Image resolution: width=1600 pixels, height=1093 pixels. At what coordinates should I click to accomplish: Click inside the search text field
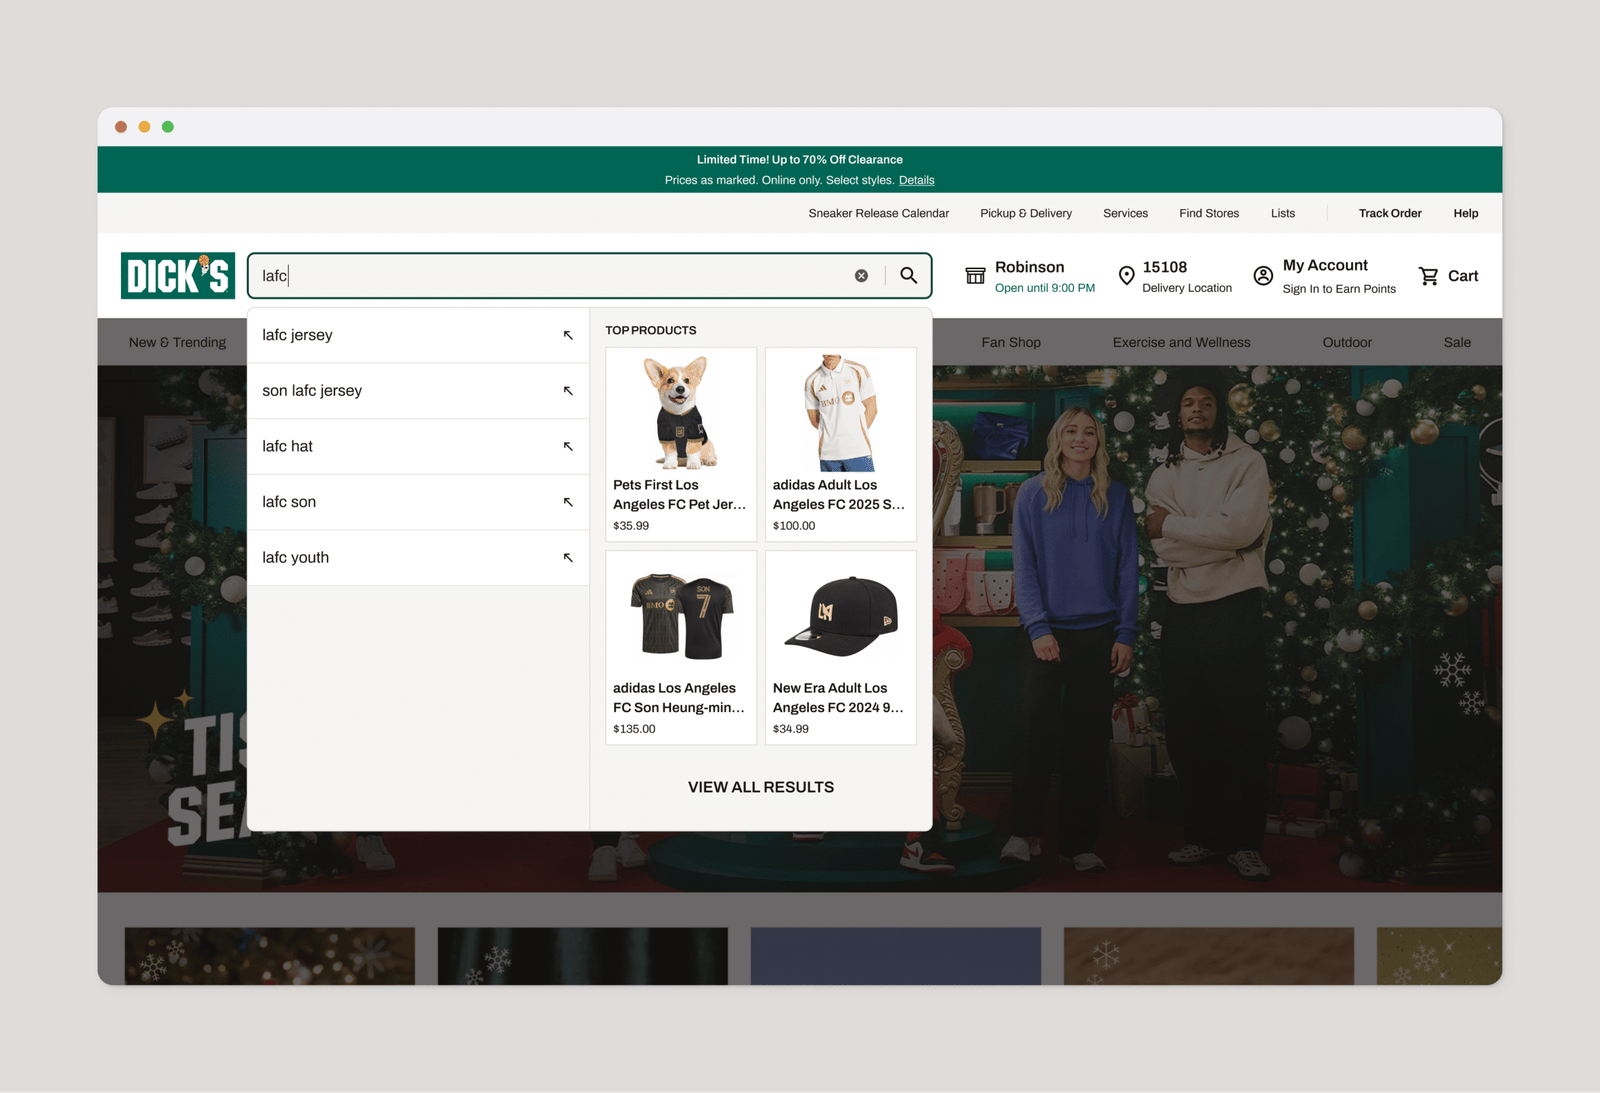coord(550,276)
